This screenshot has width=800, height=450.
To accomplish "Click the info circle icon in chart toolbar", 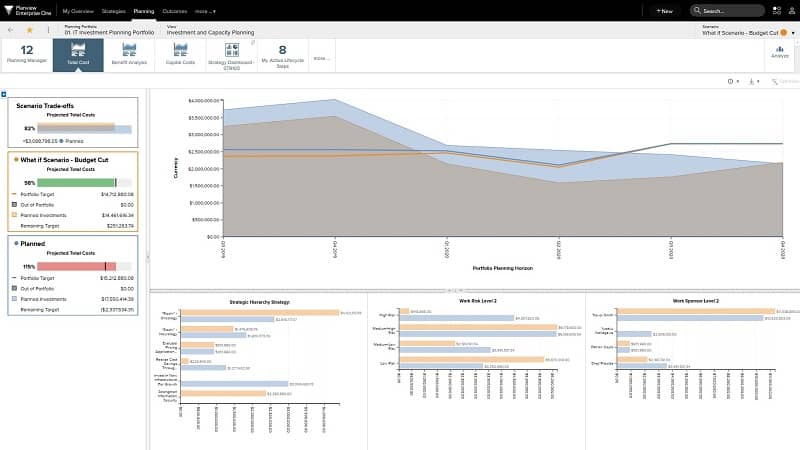I will pos(730,81).
